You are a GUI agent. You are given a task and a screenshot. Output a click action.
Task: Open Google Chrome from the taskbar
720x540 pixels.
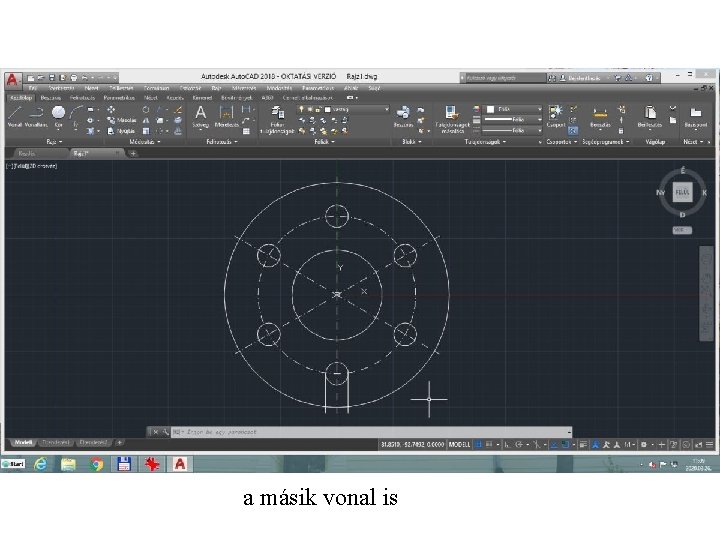tap(96, 464)
